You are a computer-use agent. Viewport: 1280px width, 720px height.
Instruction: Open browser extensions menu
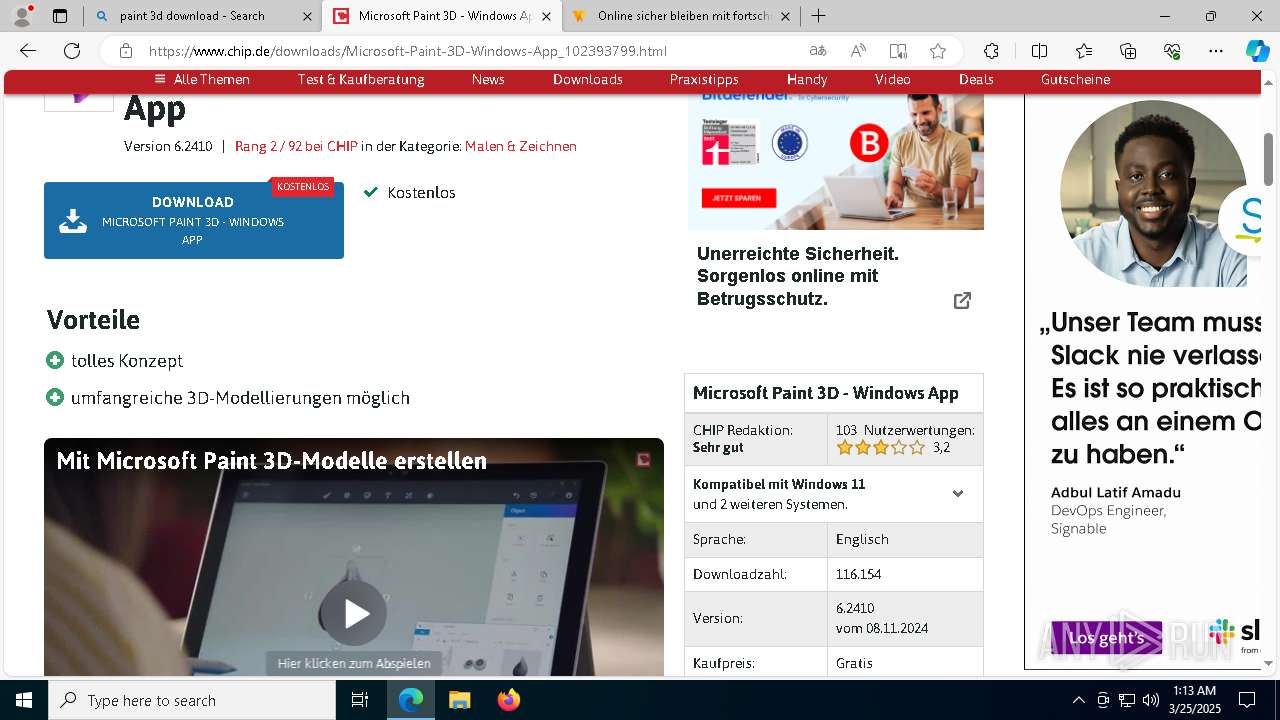coord(991,51)
